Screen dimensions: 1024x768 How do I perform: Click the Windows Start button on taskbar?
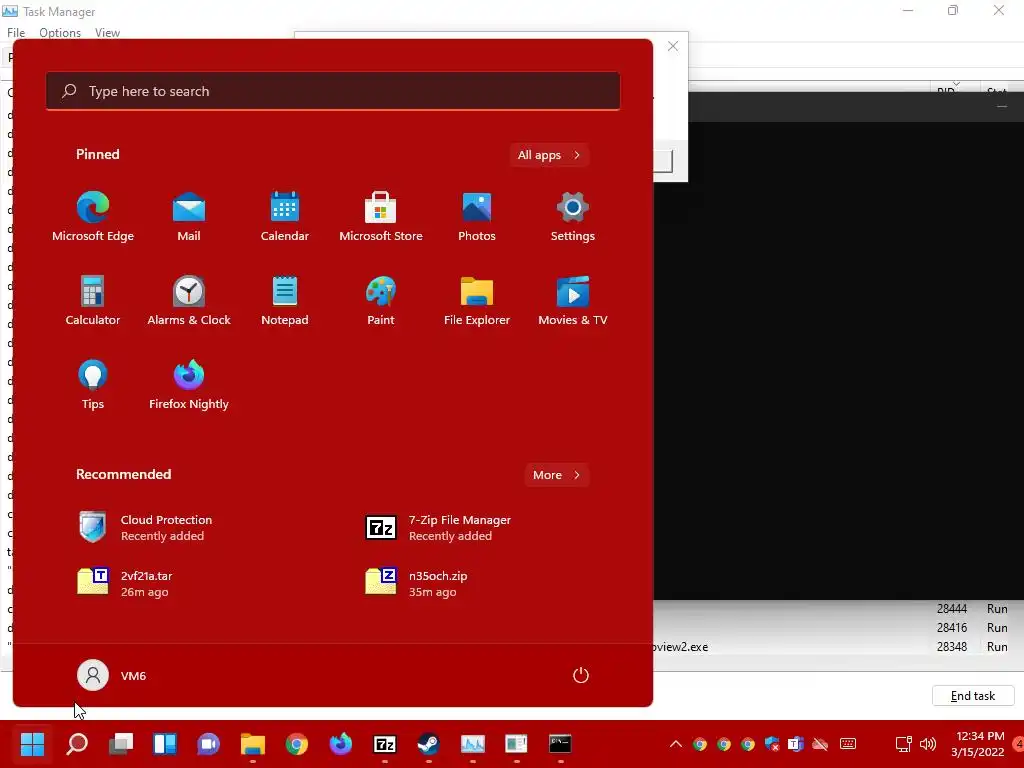tap(32, 744)
